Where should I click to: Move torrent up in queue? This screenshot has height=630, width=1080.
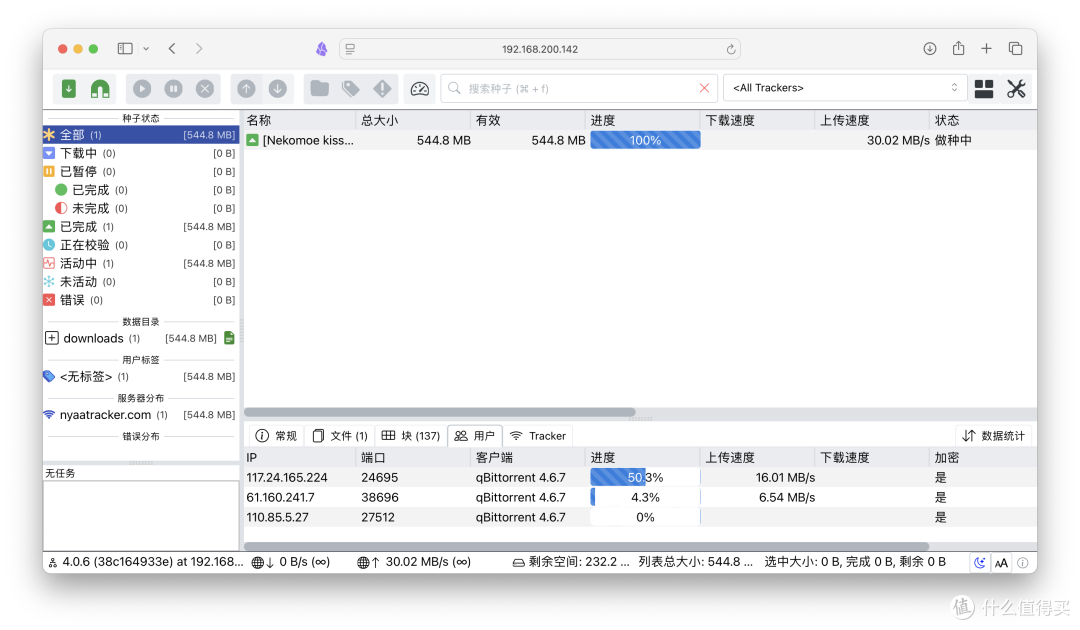246,89
